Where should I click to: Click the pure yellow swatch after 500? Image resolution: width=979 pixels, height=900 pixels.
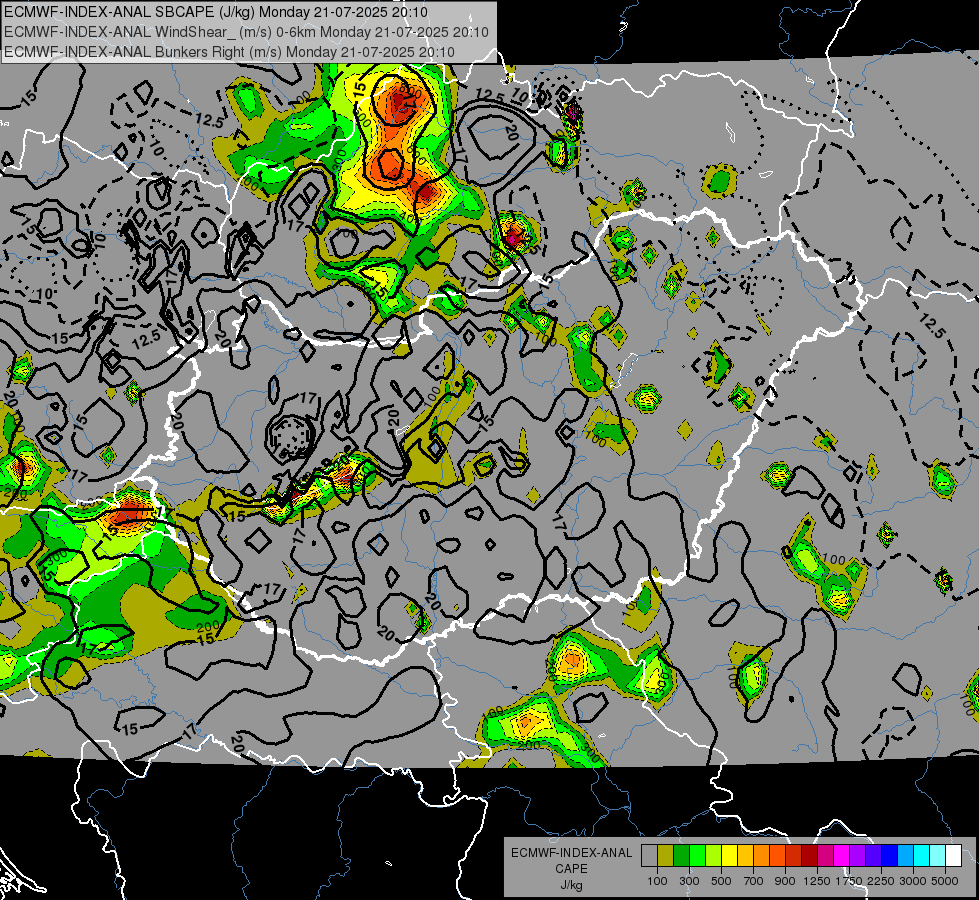729,856
